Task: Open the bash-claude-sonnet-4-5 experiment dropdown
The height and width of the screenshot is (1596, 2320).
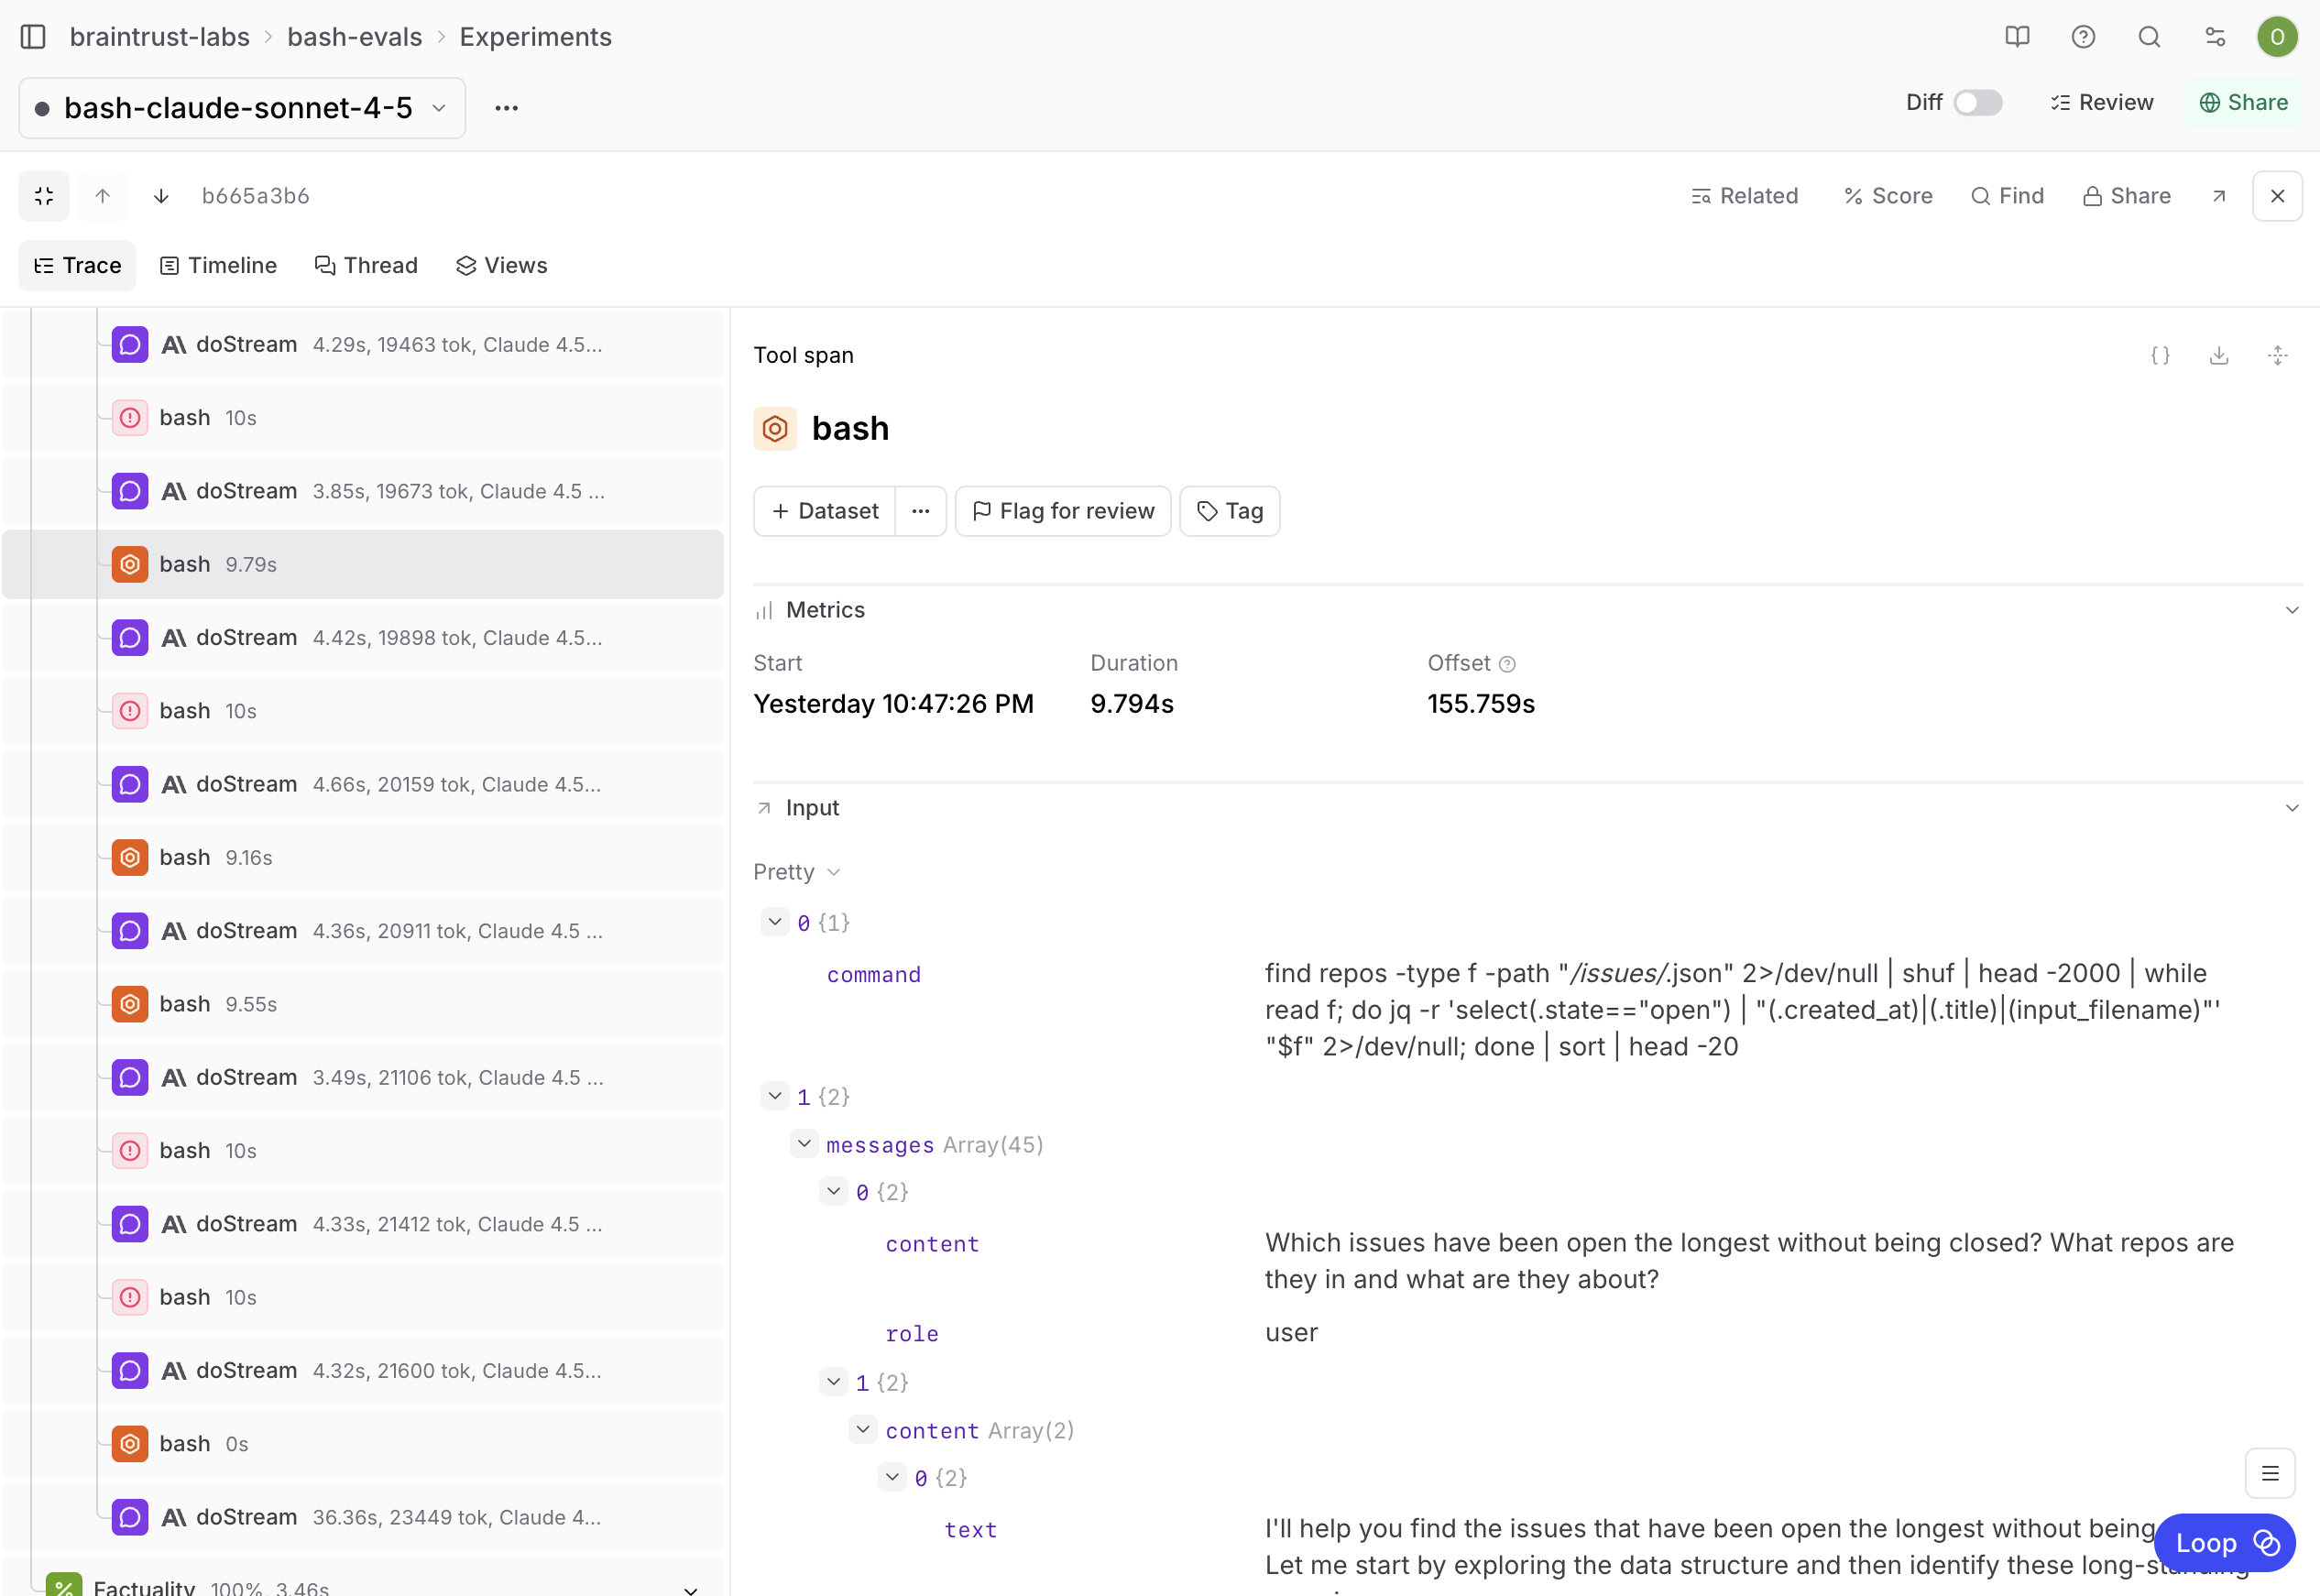Action: [x=437, y=108]
